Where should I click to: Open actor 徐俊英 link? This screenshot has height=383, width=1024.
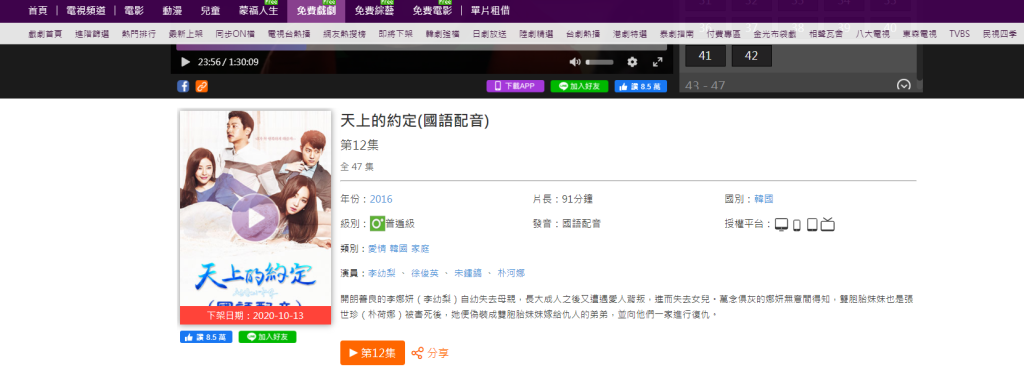425,273
